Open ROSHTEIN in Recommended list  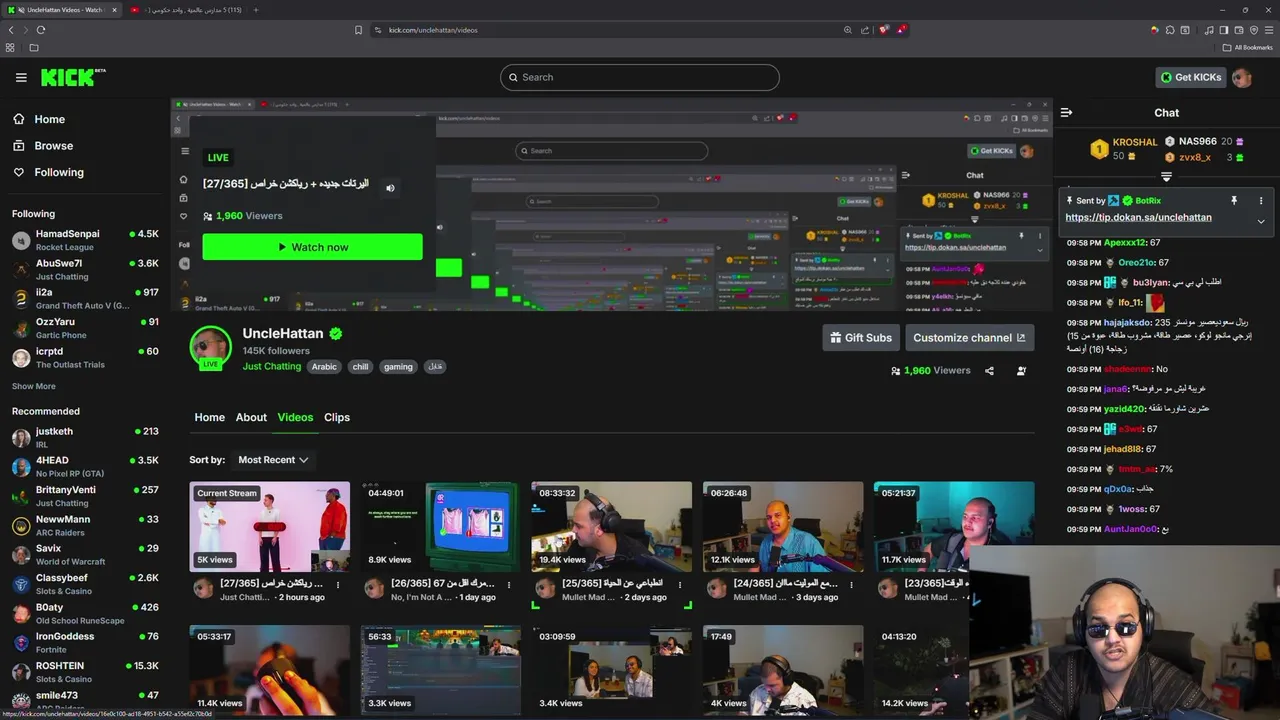point(85,672)
